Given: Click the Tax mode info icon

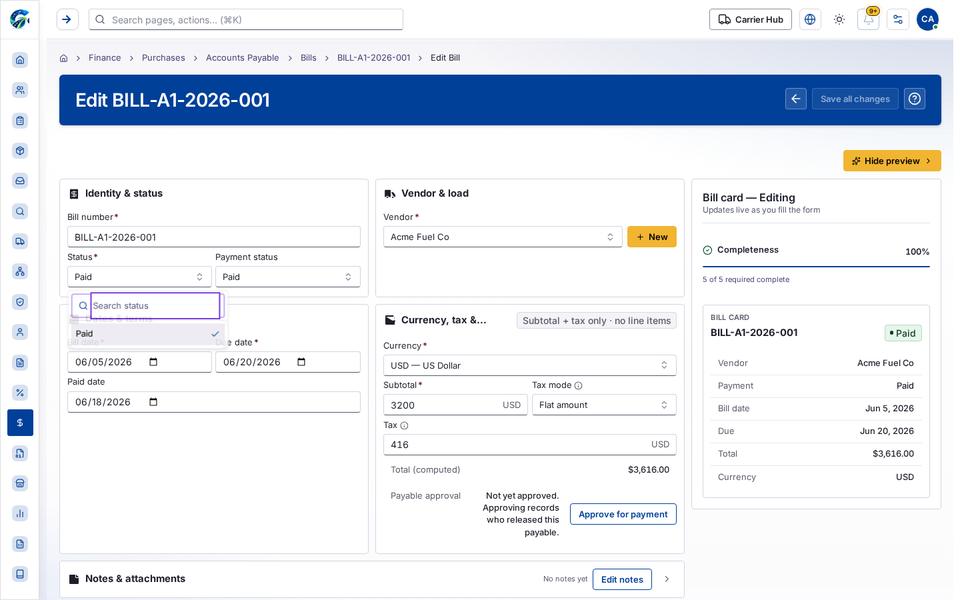Looking at the screenshot, I should [578, 386].
